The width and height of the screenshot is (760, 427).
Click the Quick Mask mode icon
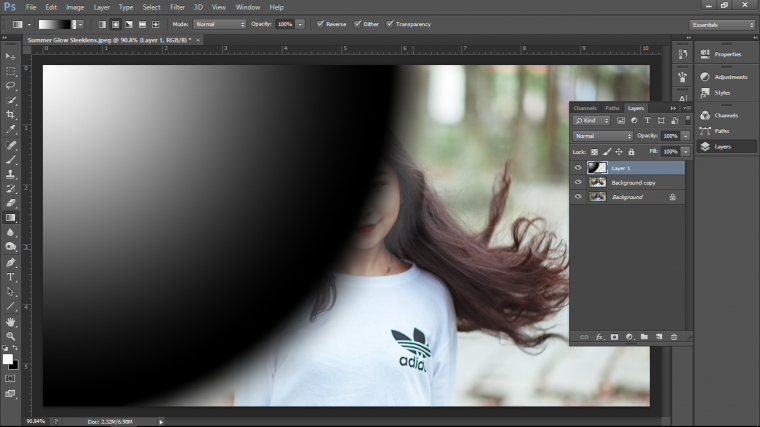[10, 379]
